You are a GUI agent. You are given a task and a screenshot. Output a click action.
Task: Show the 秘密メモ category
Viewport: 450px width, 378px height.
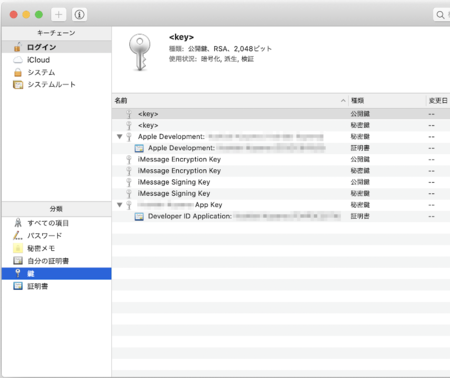pos(56,248)
